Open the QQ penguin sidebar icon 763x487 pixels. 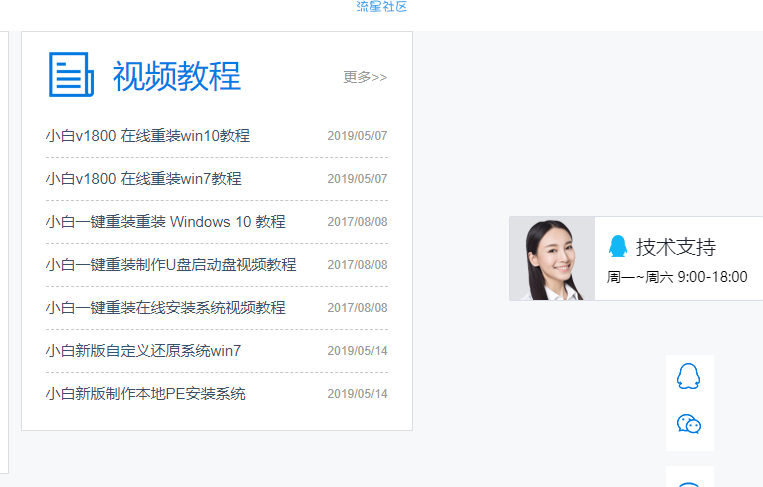[689, 376]
